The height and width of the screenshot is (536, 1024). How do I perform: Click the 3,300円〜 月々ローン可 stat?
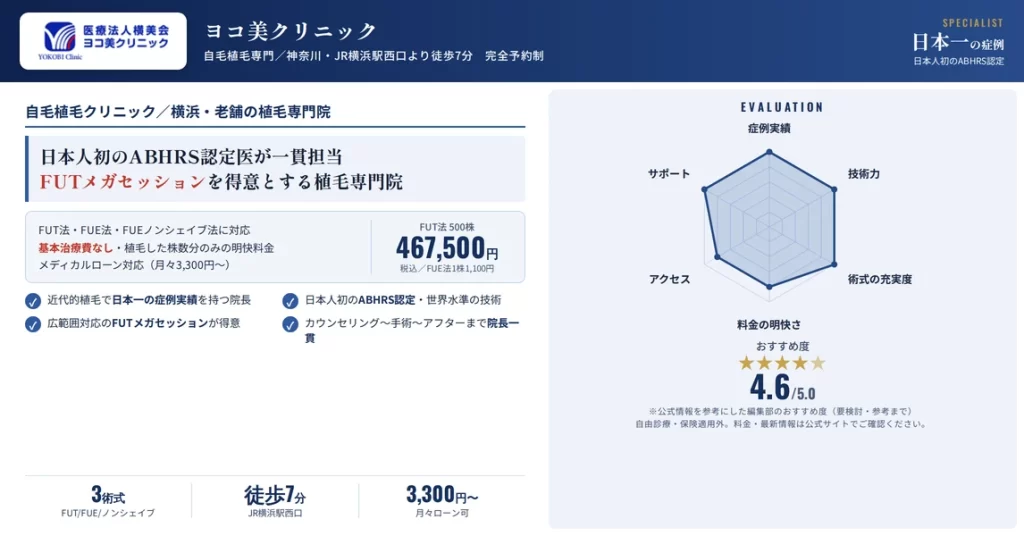point(442,501)
